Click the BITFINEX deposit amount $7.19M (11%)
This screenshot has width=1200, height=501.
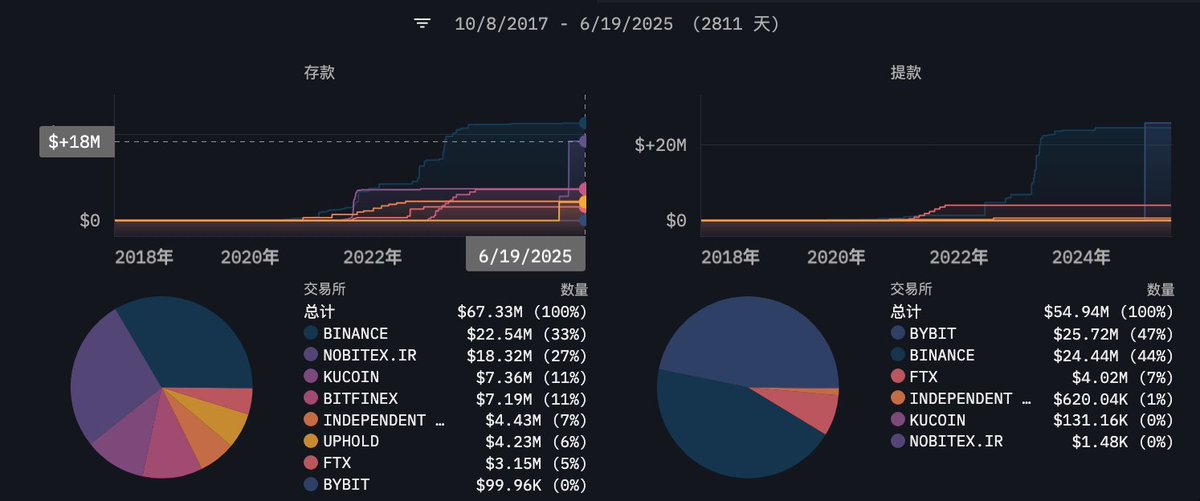(x=531, y=398)
